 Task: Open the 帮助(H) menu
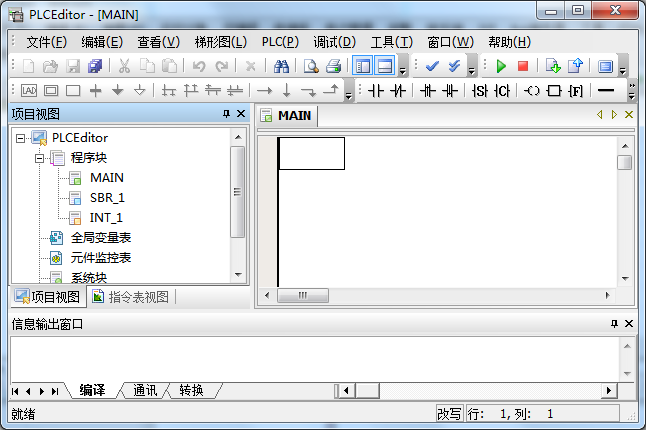click(509, 42)
